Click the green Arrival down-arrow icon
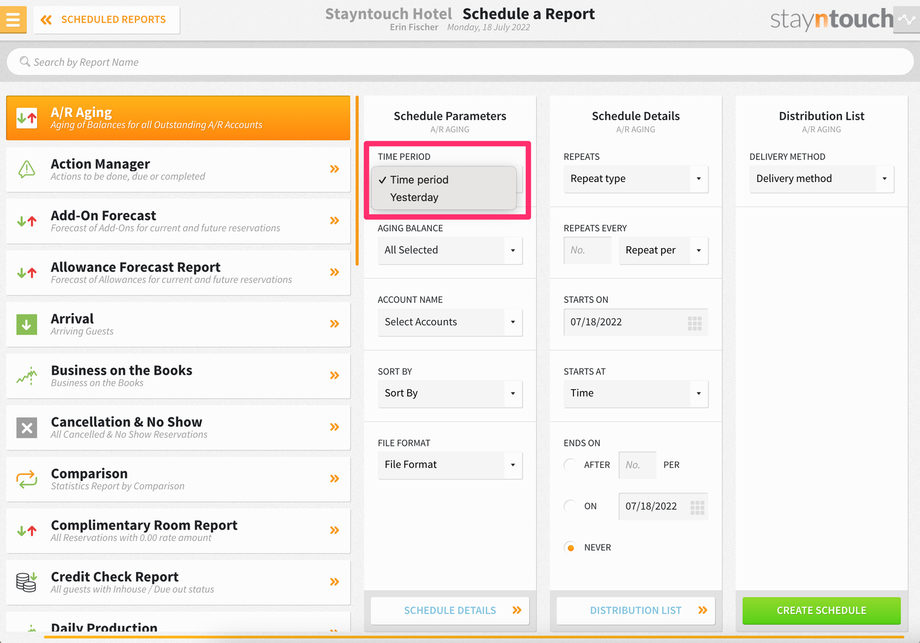Viewport: 920px width, 643px height. pyautogui.click(x=26, y=324)
